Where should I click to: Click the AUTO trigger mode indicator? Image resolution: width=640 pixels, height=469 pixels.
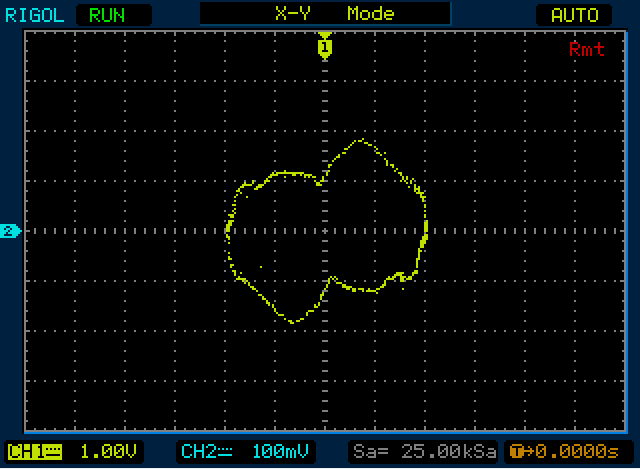tap(574, 16)
